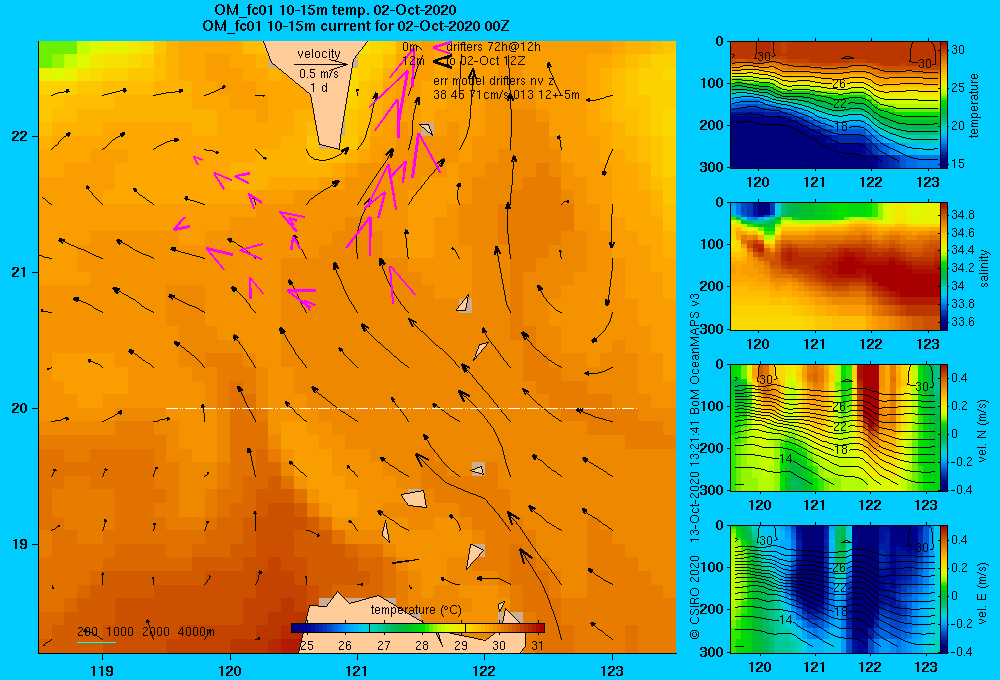Click the main map temperature colorbar

pyautogui.click(x=418, y=628)
